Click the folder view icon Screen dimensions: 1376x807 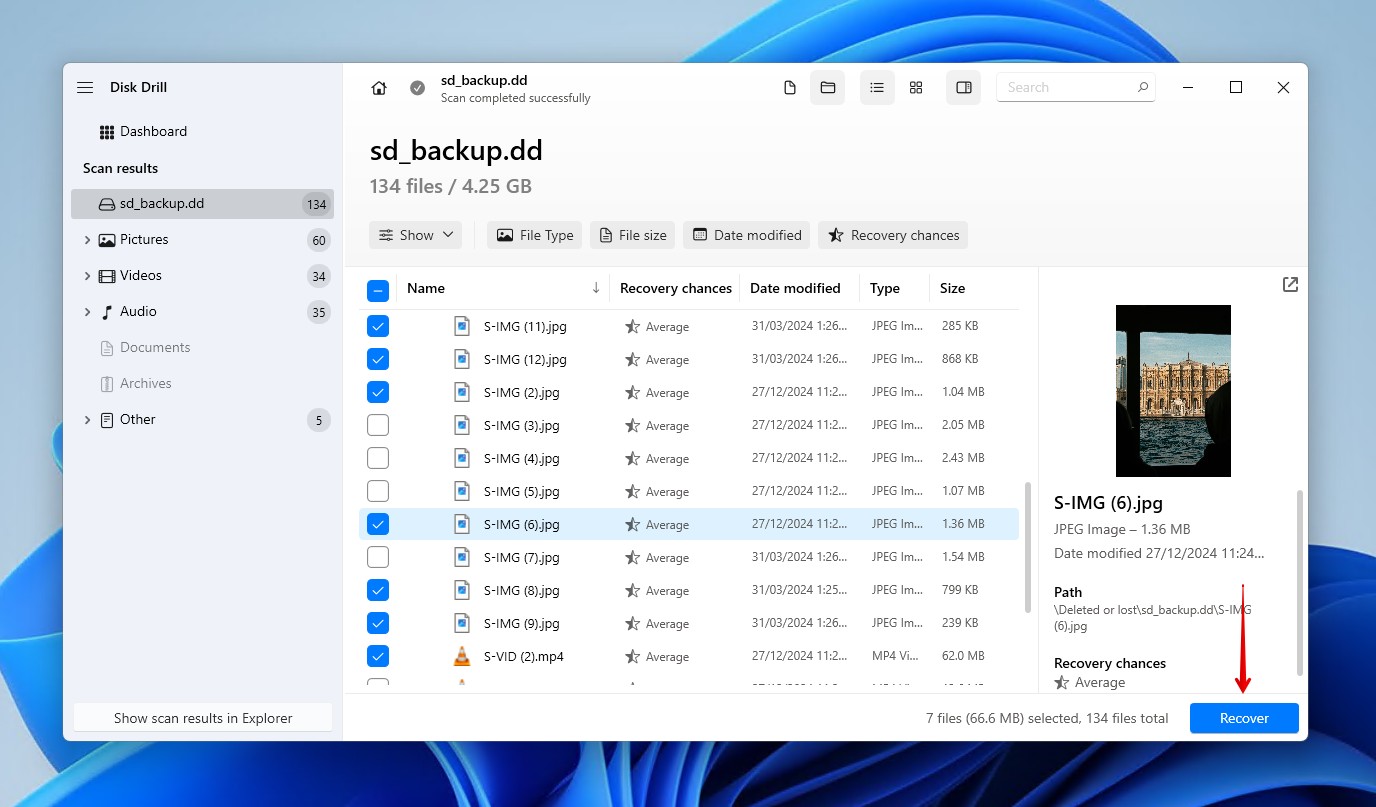[x=827, y=87]
